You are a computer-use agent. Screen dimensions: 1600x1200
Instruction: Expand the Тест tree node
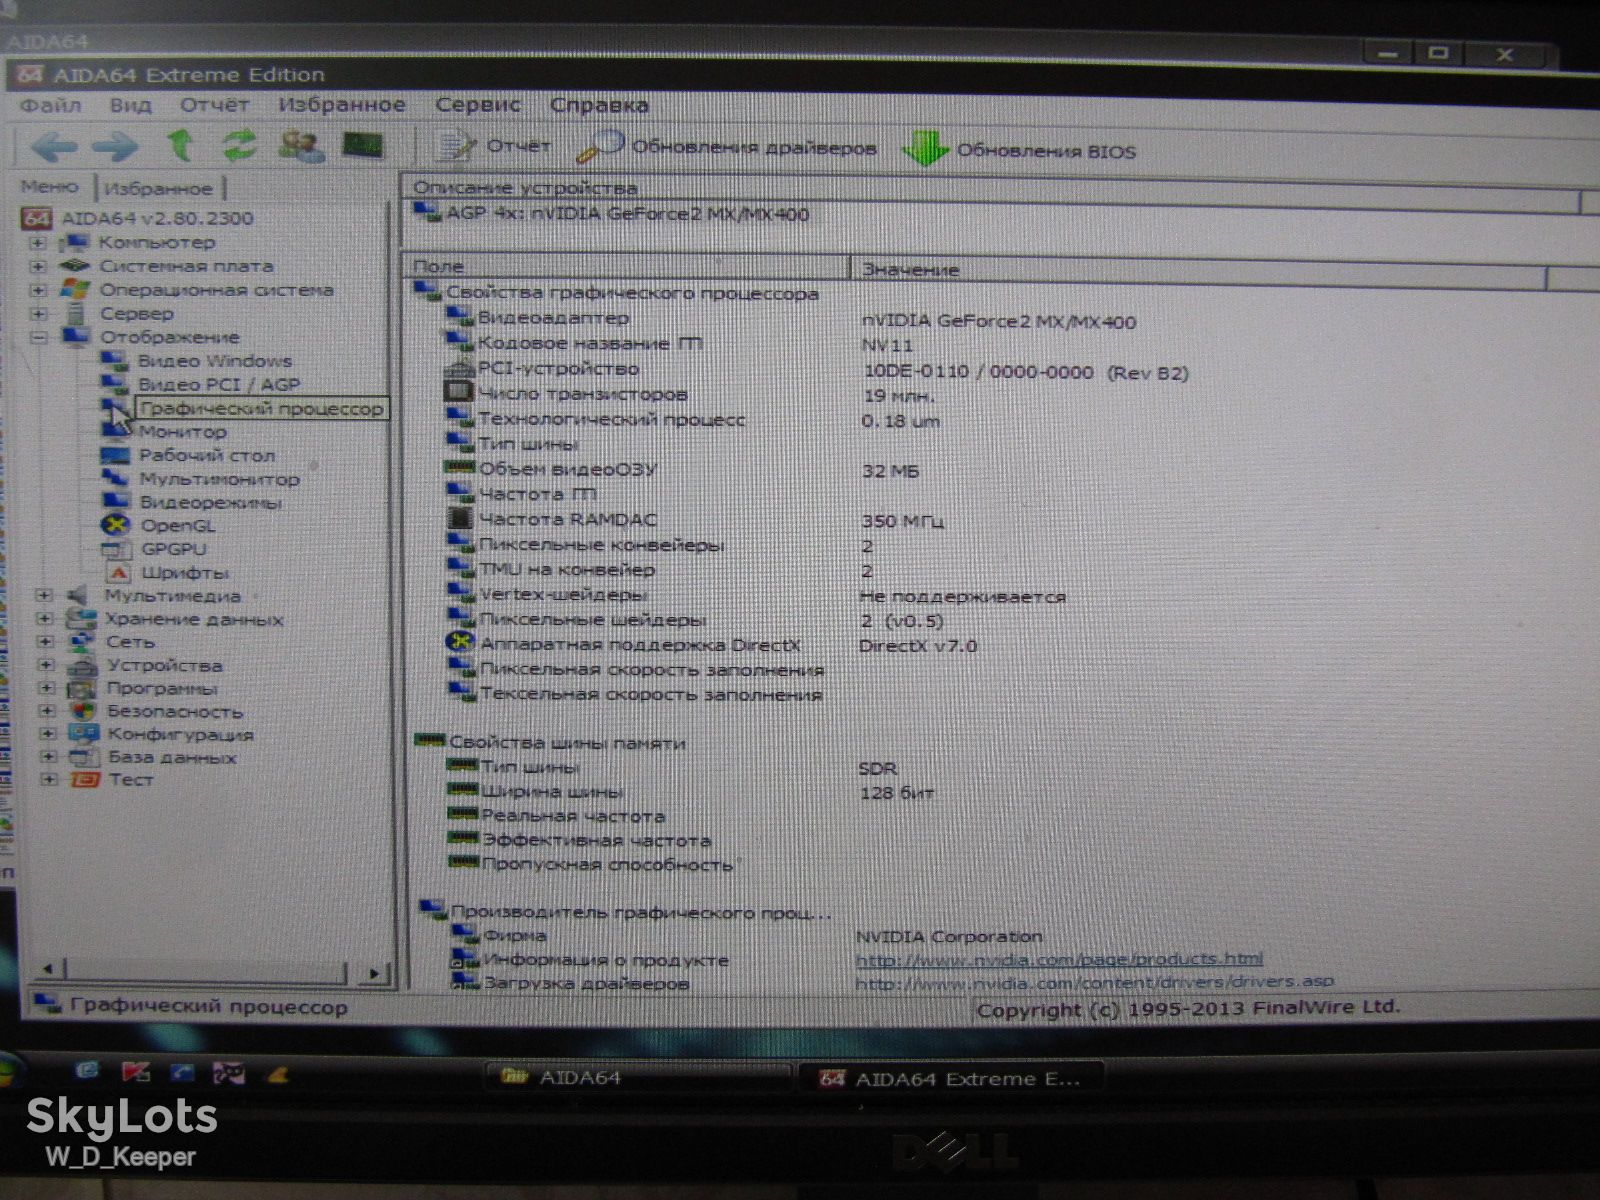click(x=47, y=779)
